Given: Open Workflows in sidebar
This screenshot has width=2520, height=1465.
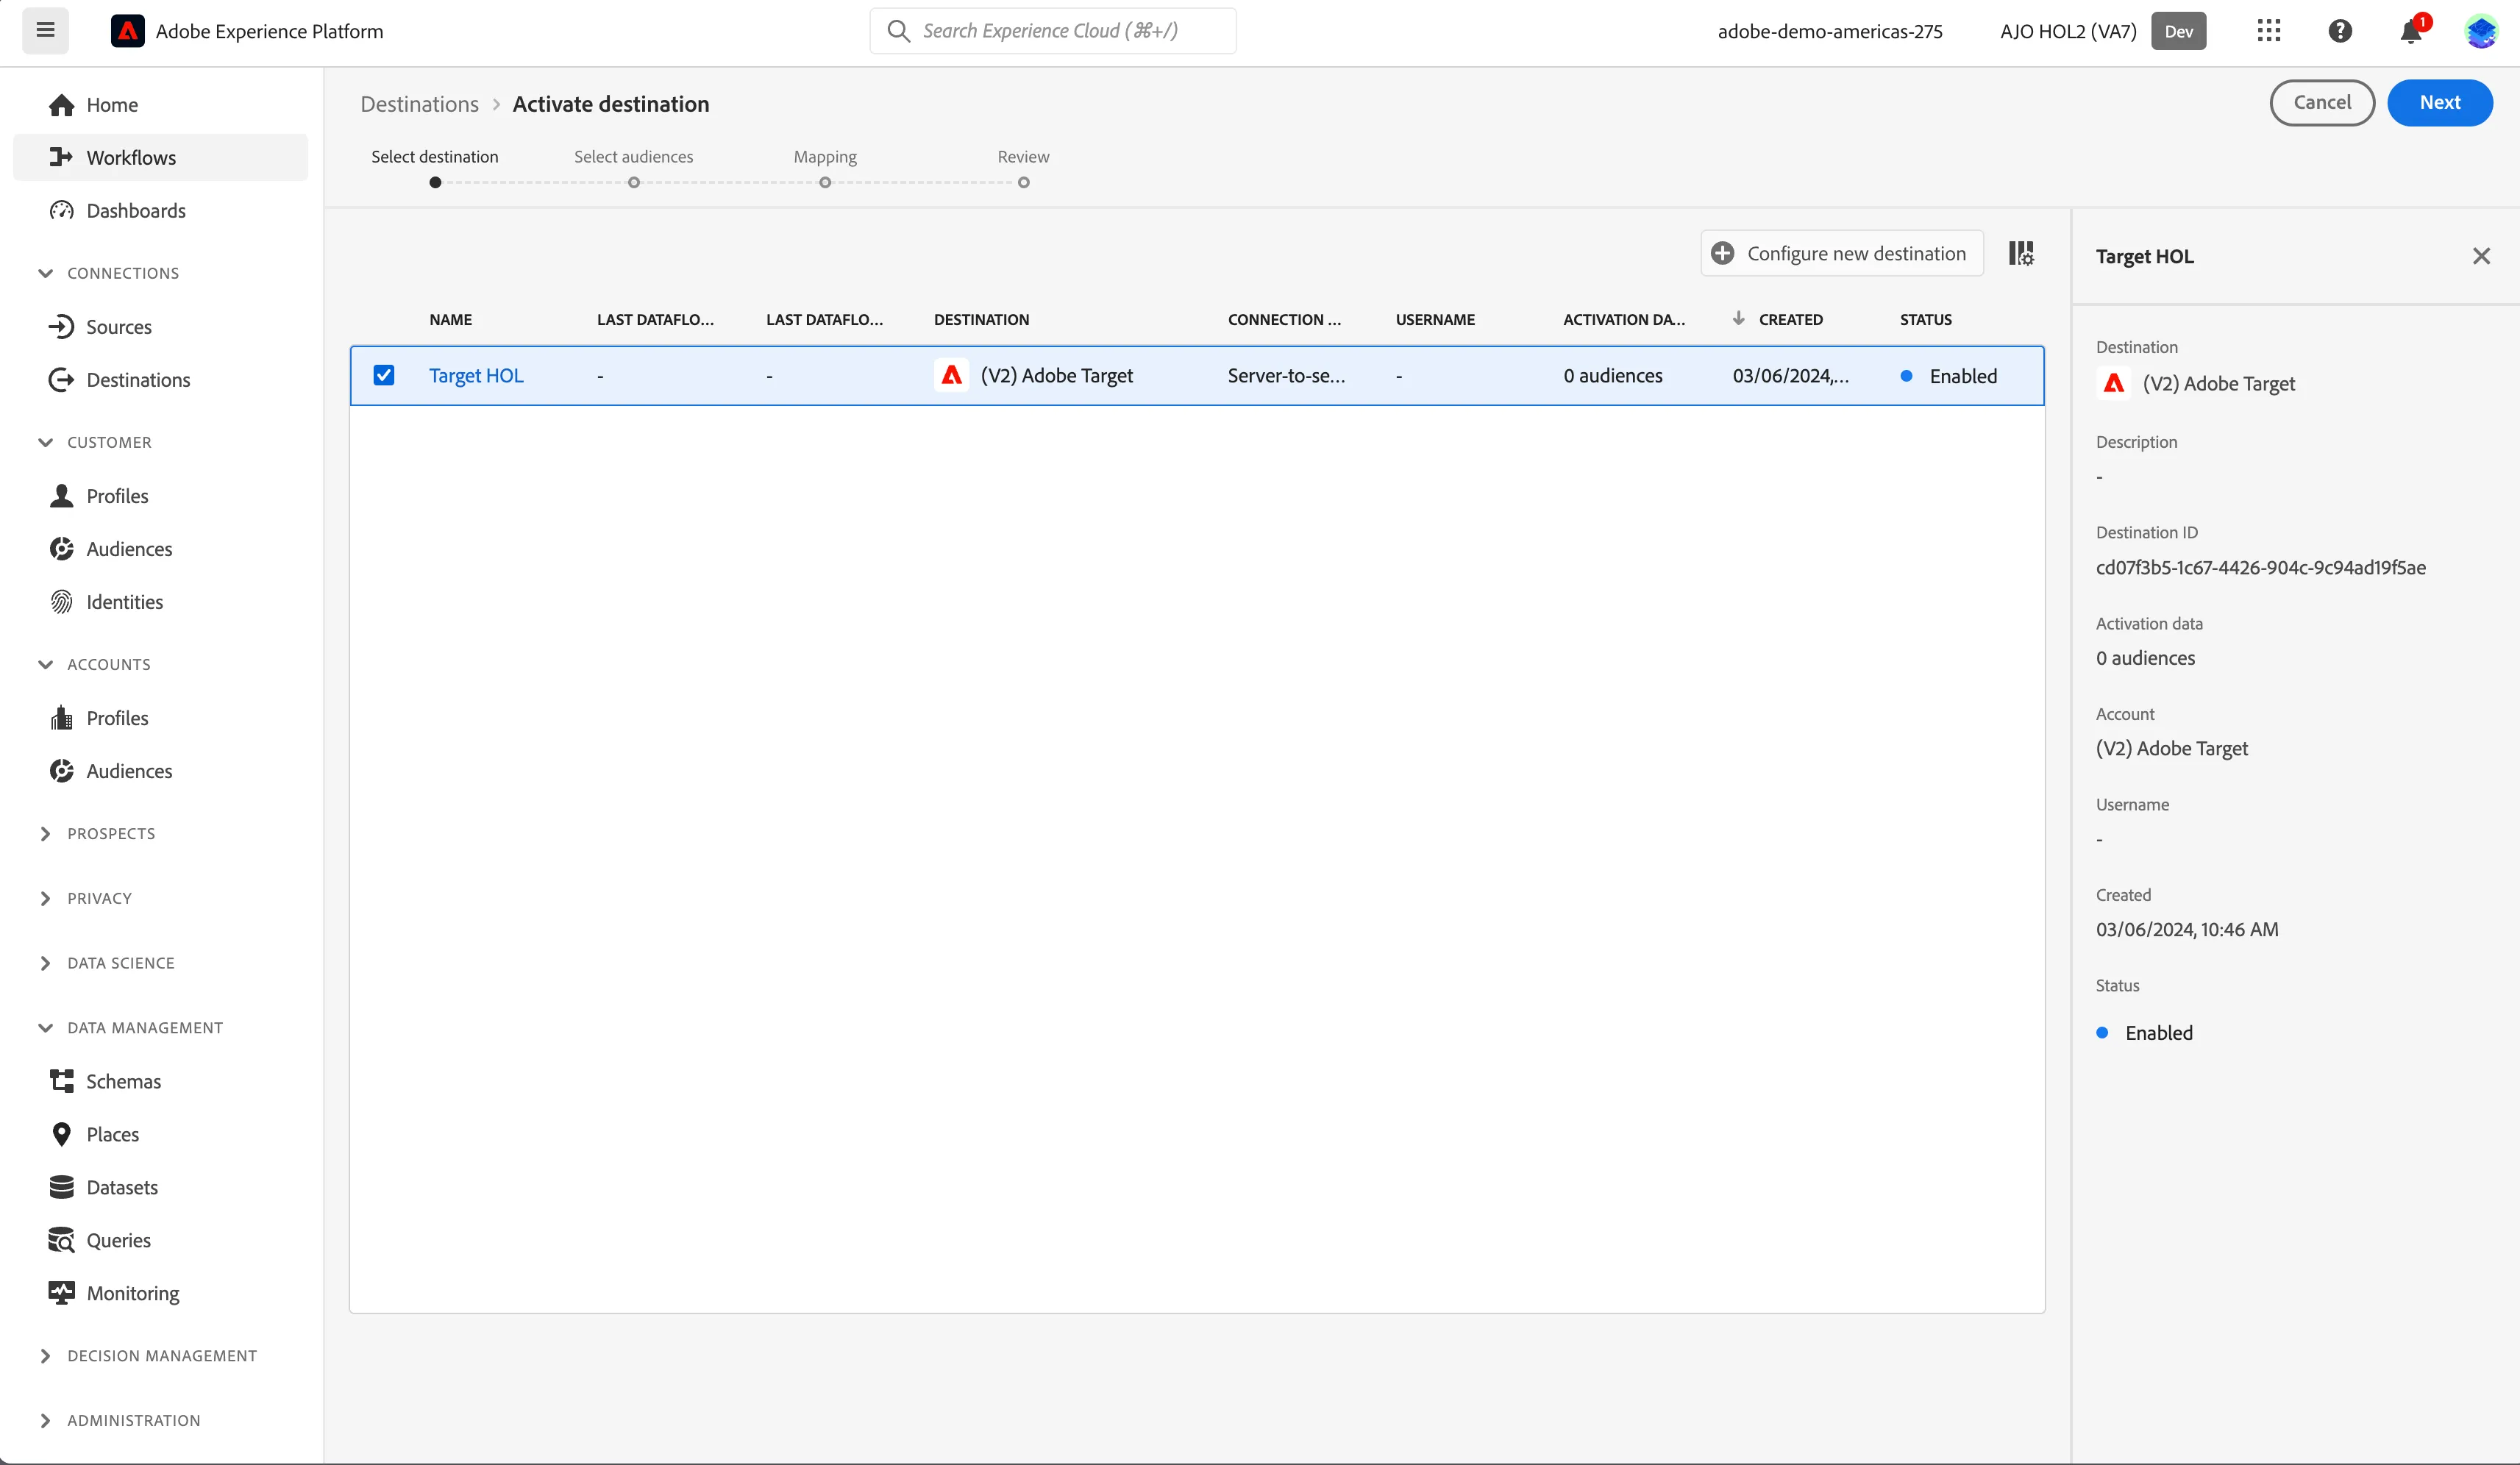Looking at the screenshot, I should [160, 158].
